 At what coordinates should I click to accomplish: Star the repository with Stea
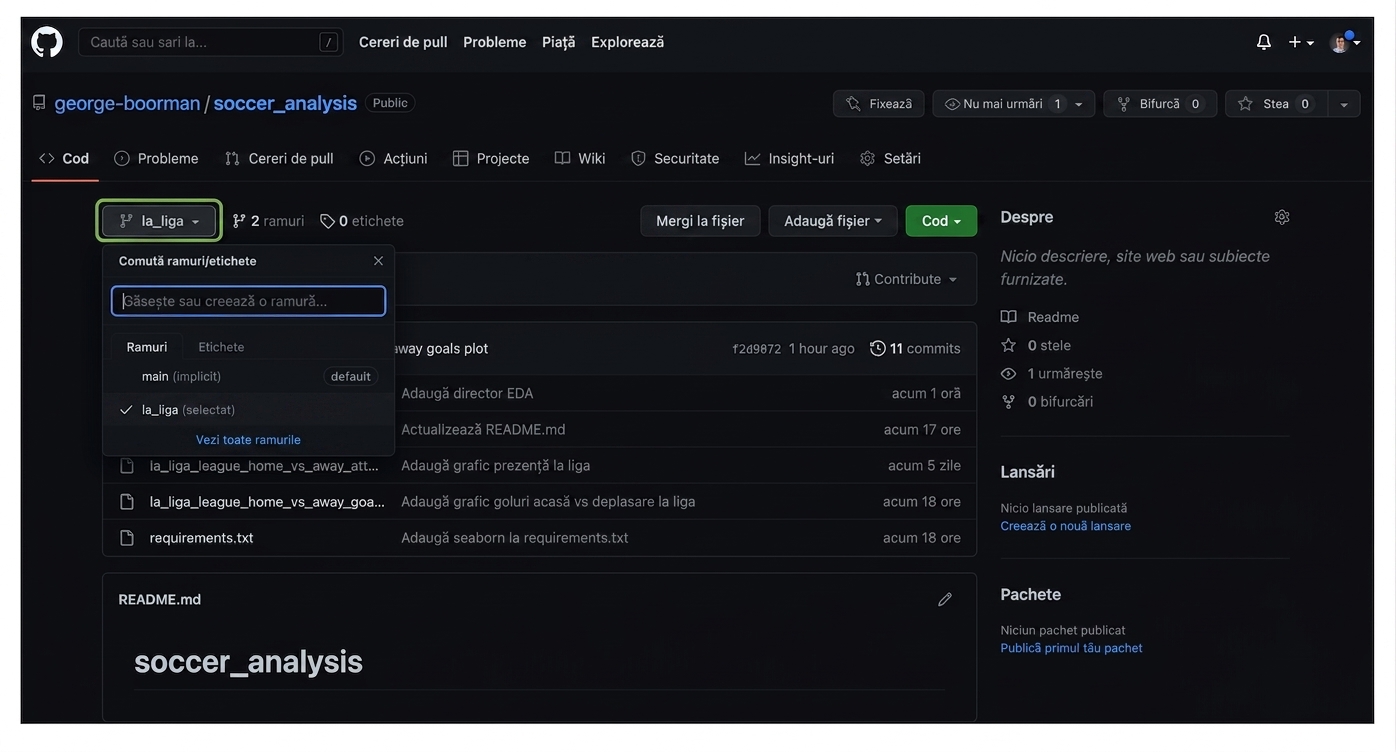click(x=1276, y=104)
